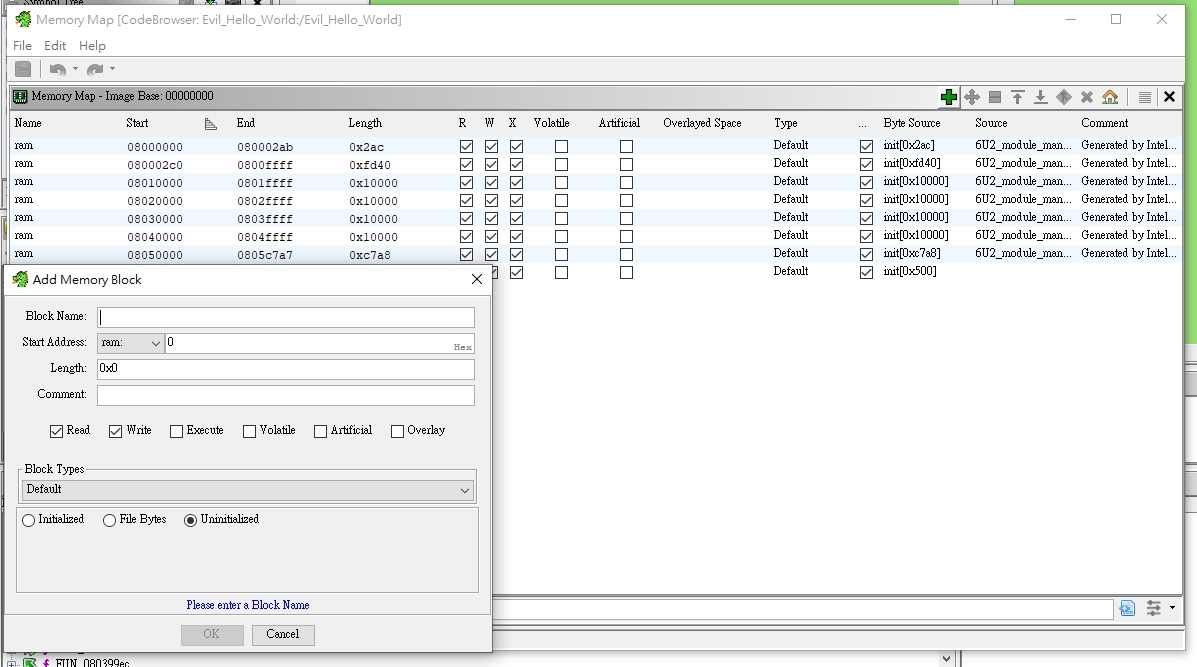Viewport: 1197px width, 667px height.
Task: Click the filter options sliders icon
Action: click(1153, 608)
